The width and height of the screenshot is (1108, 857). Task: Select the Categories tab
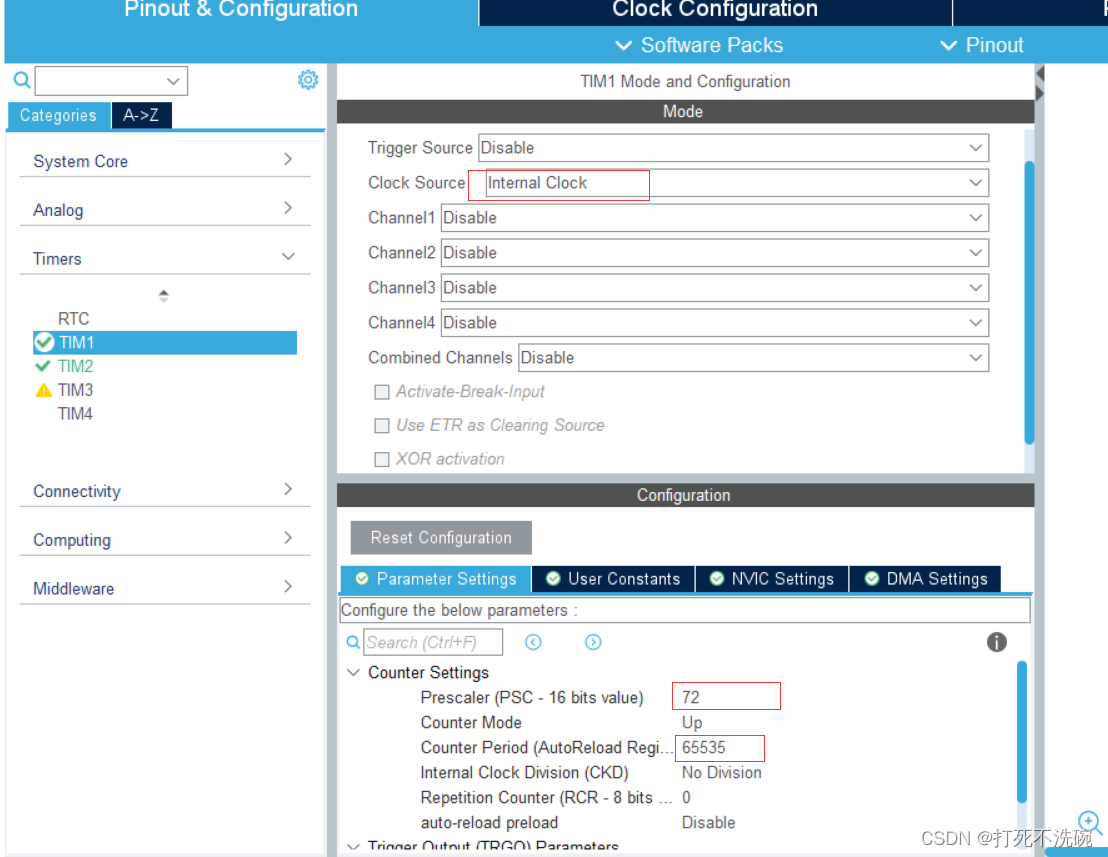click(x=58, y=115)
